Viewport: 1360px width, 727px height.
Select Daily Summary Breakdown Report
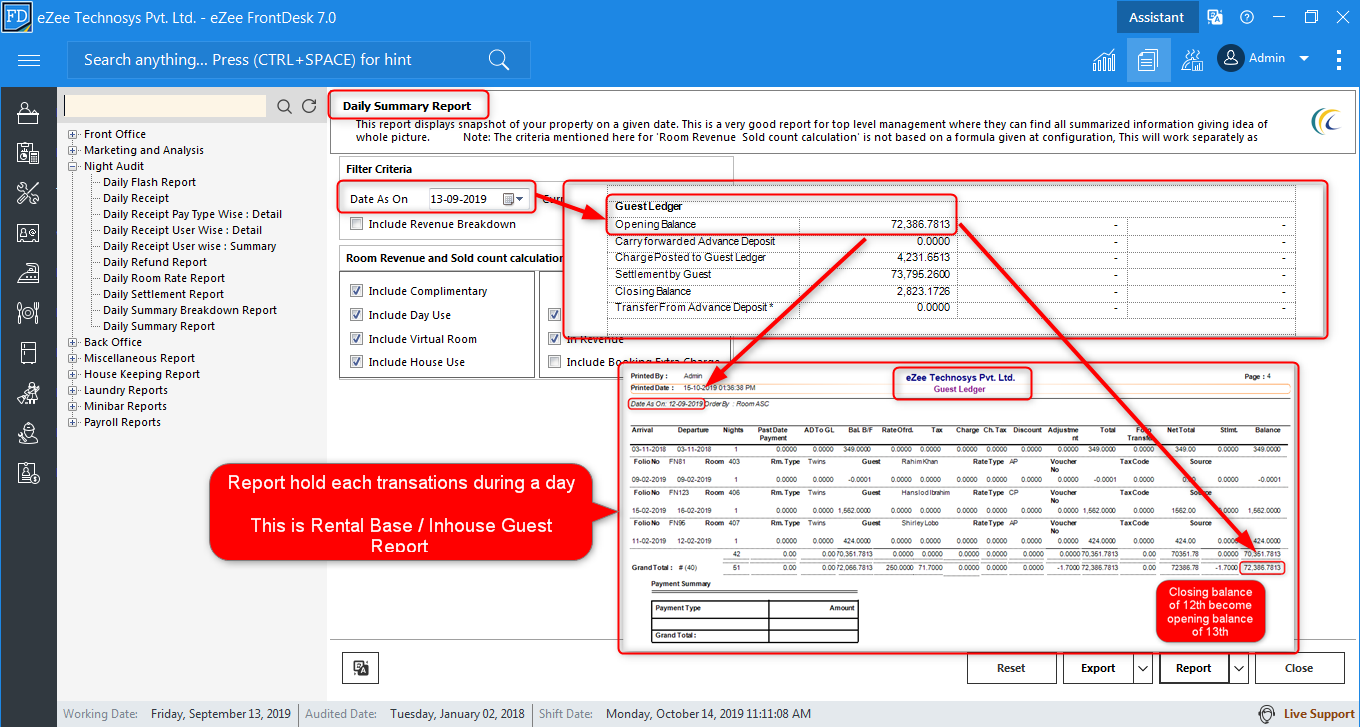(190, 310)
